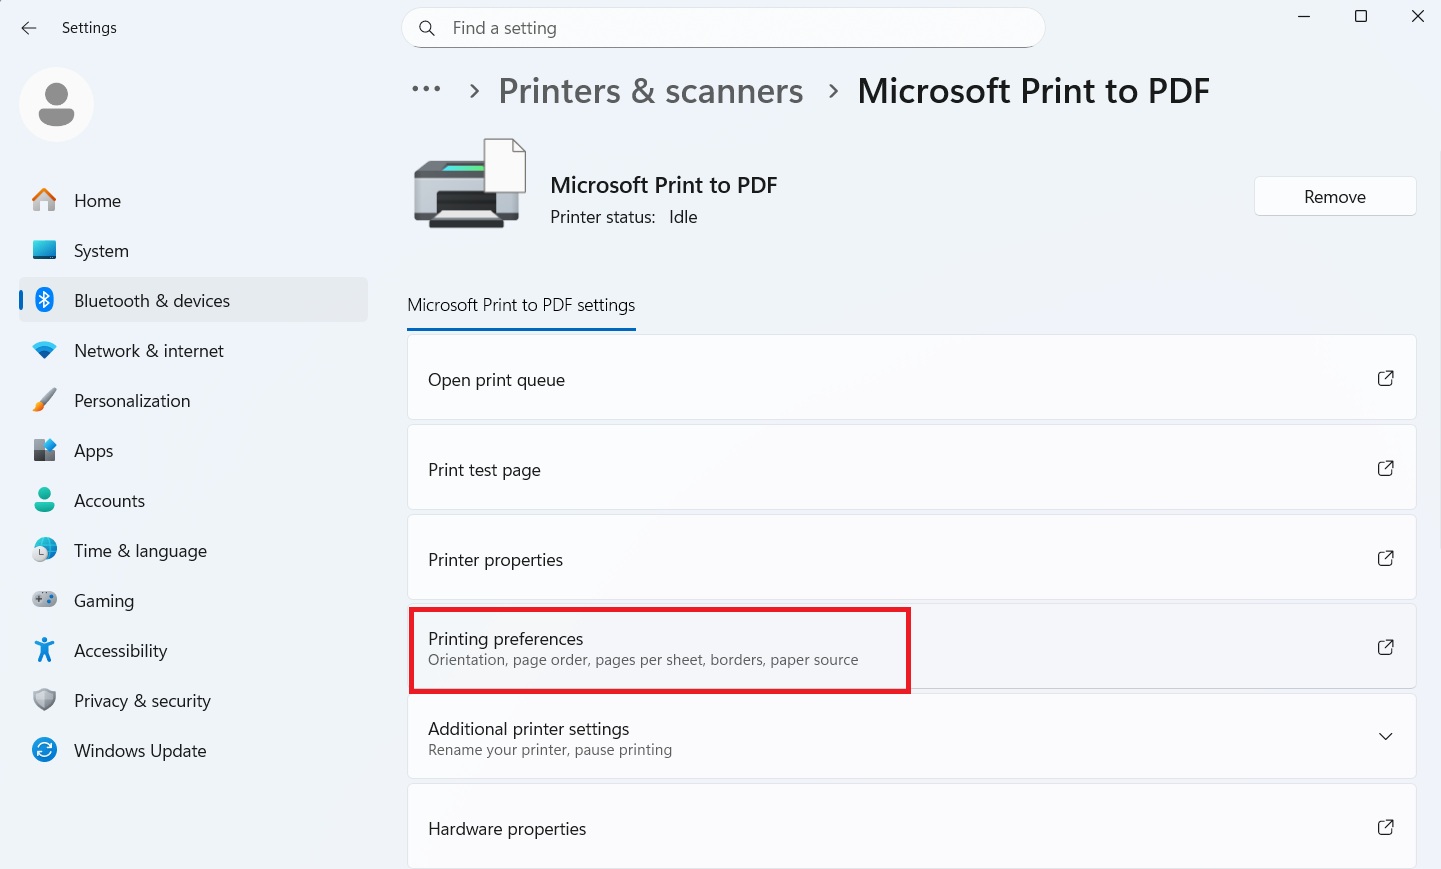Click the back arrow navigation button

[28, 28]
